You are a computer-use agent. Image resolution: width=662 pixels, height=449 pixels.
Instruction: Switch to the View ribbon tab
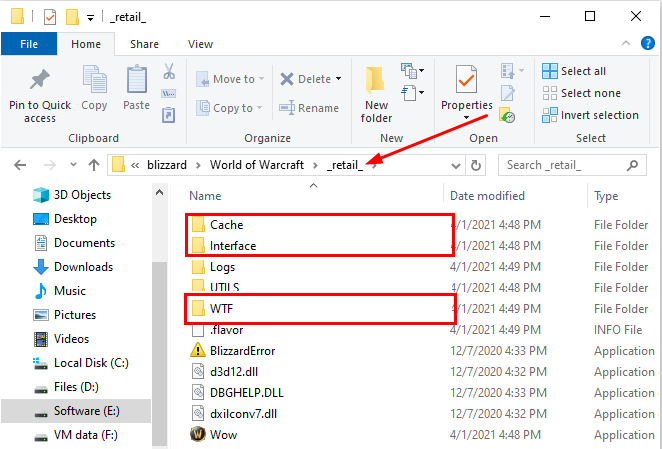[x=200, y=44]
